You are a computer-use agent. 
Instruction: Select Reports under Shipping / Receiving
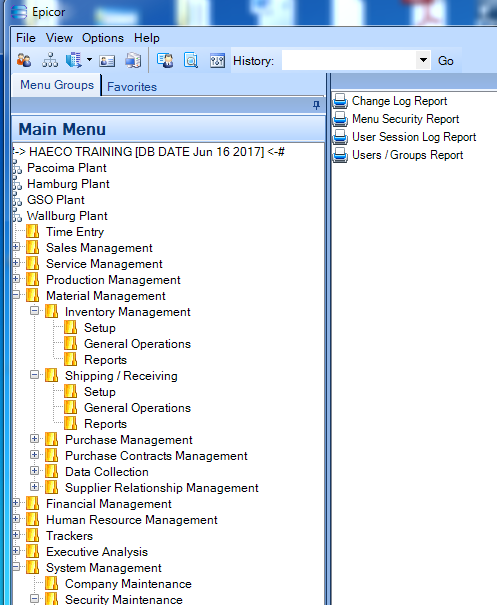[105, 424]
